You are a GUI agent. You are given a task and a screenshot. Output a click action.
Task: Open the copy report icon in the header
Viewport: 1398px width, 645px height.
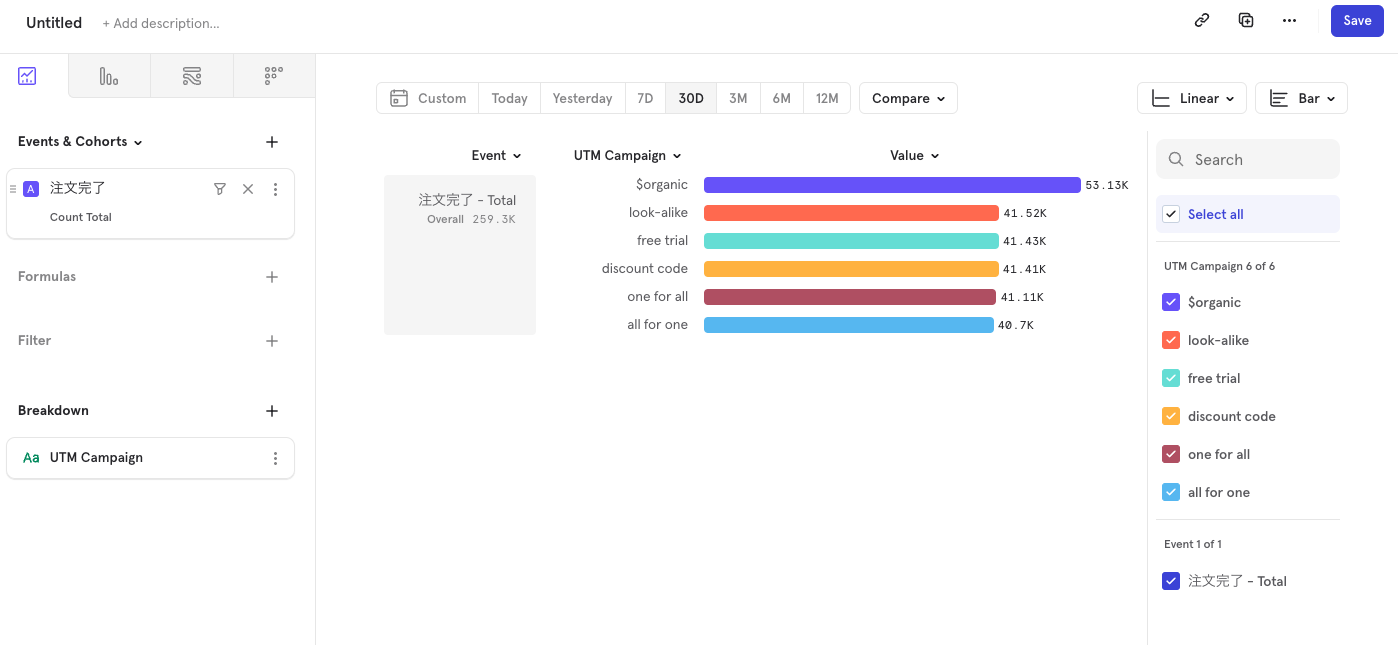click(x=1245, y=20)
